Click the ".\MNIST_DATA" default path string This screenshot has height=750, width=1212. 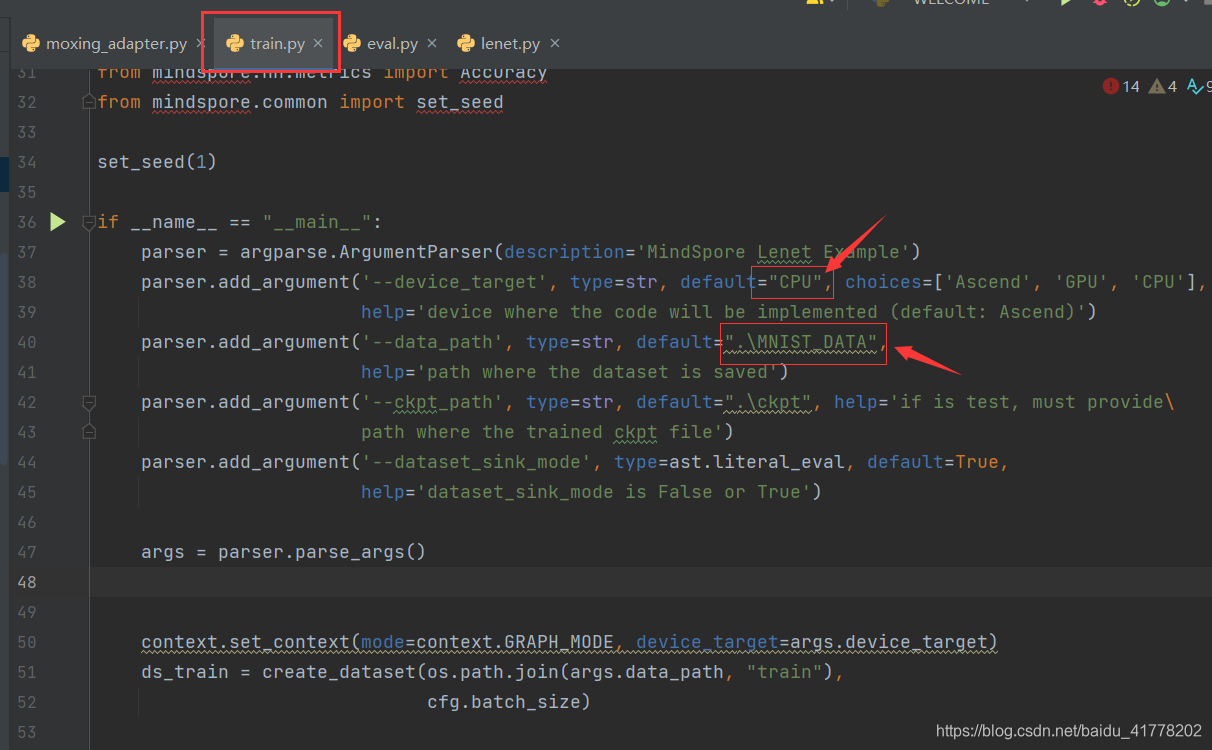coord(802,341)
